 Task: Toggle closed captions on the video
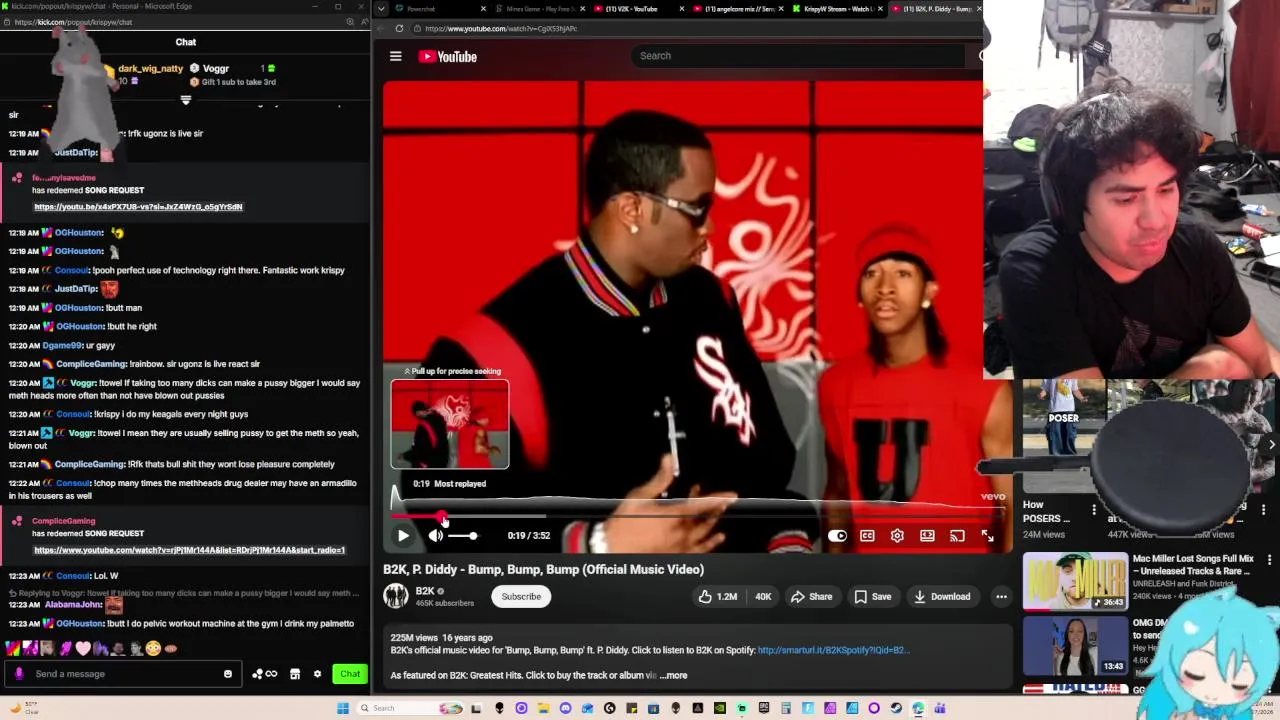point(867,536)
